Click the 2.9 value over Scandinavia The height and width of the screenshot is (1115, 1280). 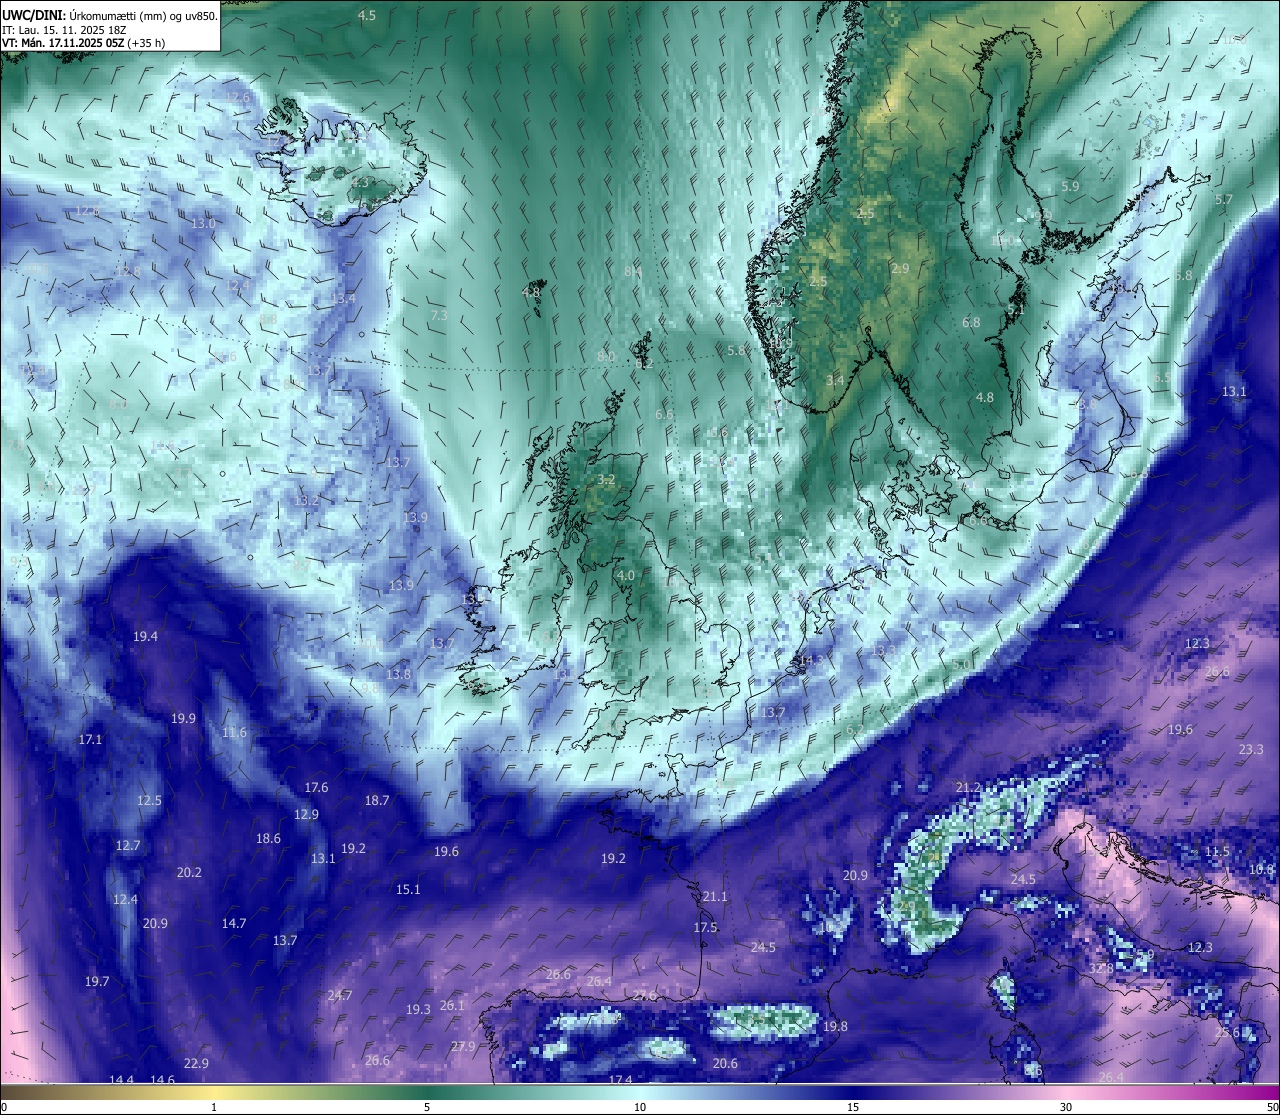click(x=900, y=268)
